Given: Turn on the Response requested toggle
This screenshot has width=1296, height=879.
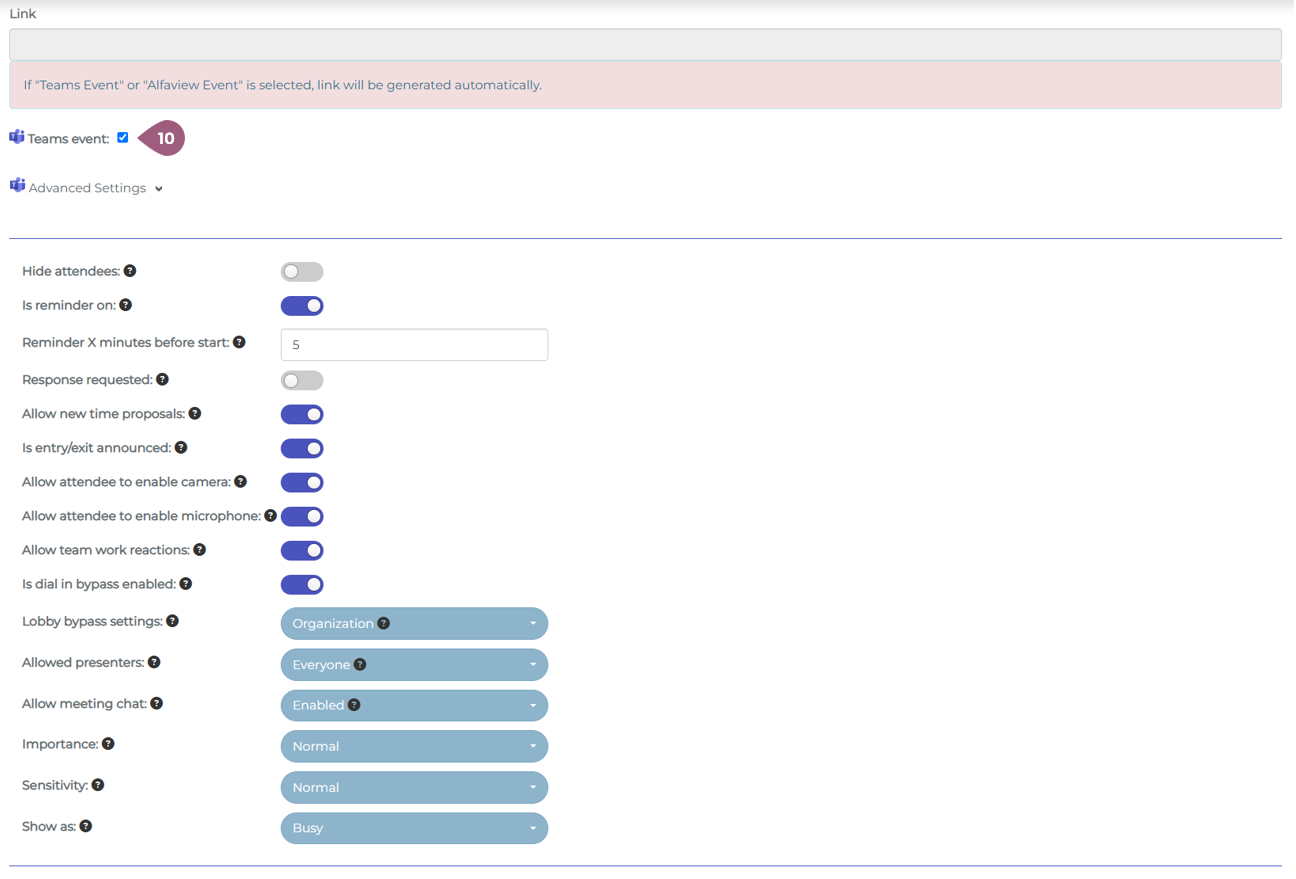Looking at the screenshot, I should 302,381.
